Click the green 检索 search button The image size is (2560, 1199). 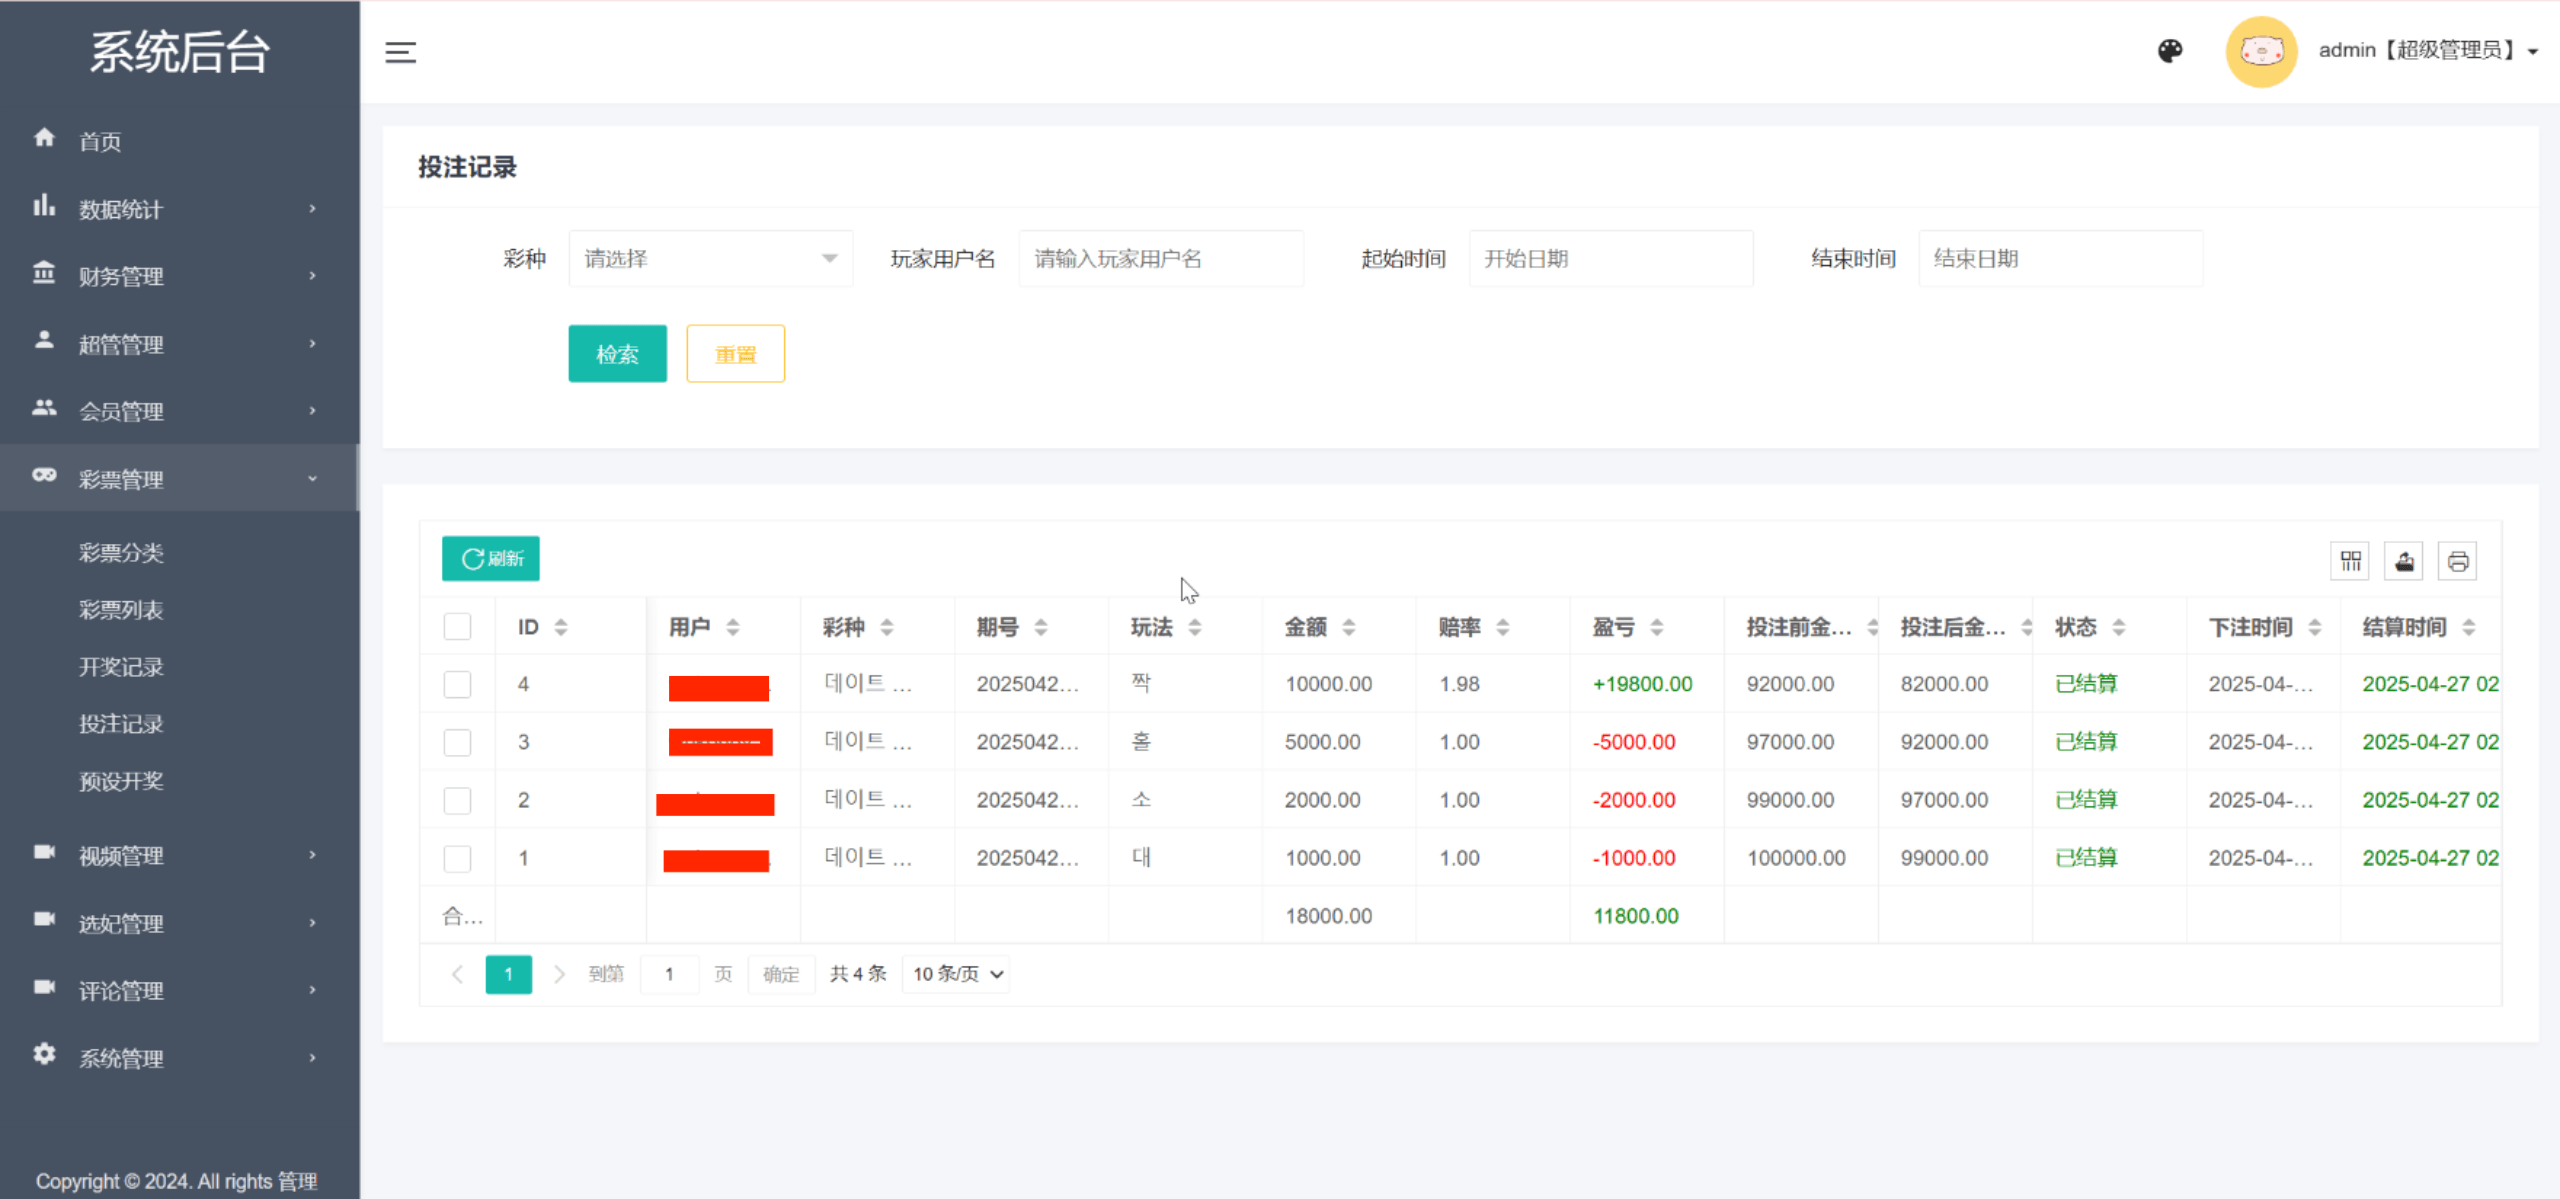tap(617, 354)
